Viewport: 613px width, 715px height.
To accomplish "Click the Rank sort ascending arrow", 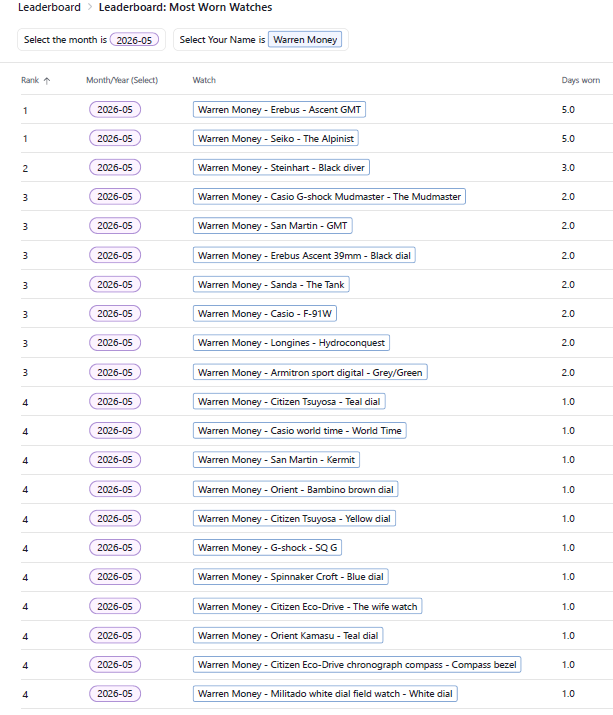I will click(47, 81).
